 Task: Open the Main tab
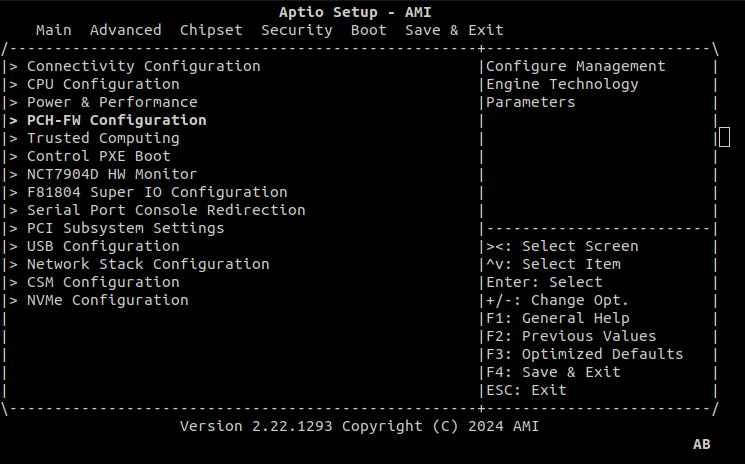coord(53,30)
